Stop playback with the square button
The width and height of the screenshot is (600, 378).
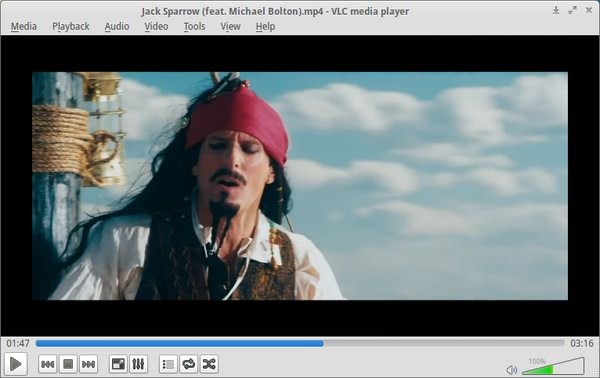click(68, 364)
